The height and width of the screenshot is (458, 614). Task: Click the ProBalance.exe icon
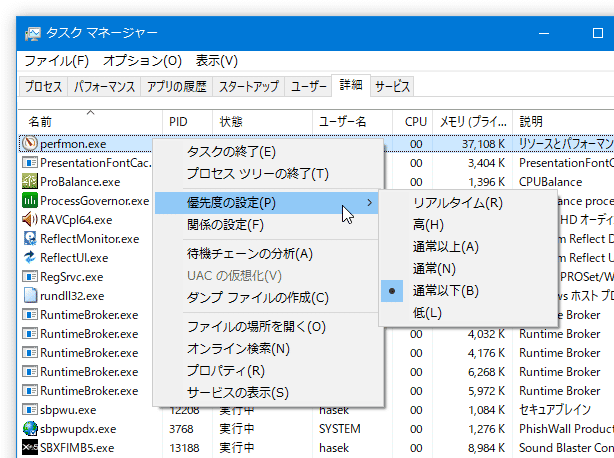30,182
